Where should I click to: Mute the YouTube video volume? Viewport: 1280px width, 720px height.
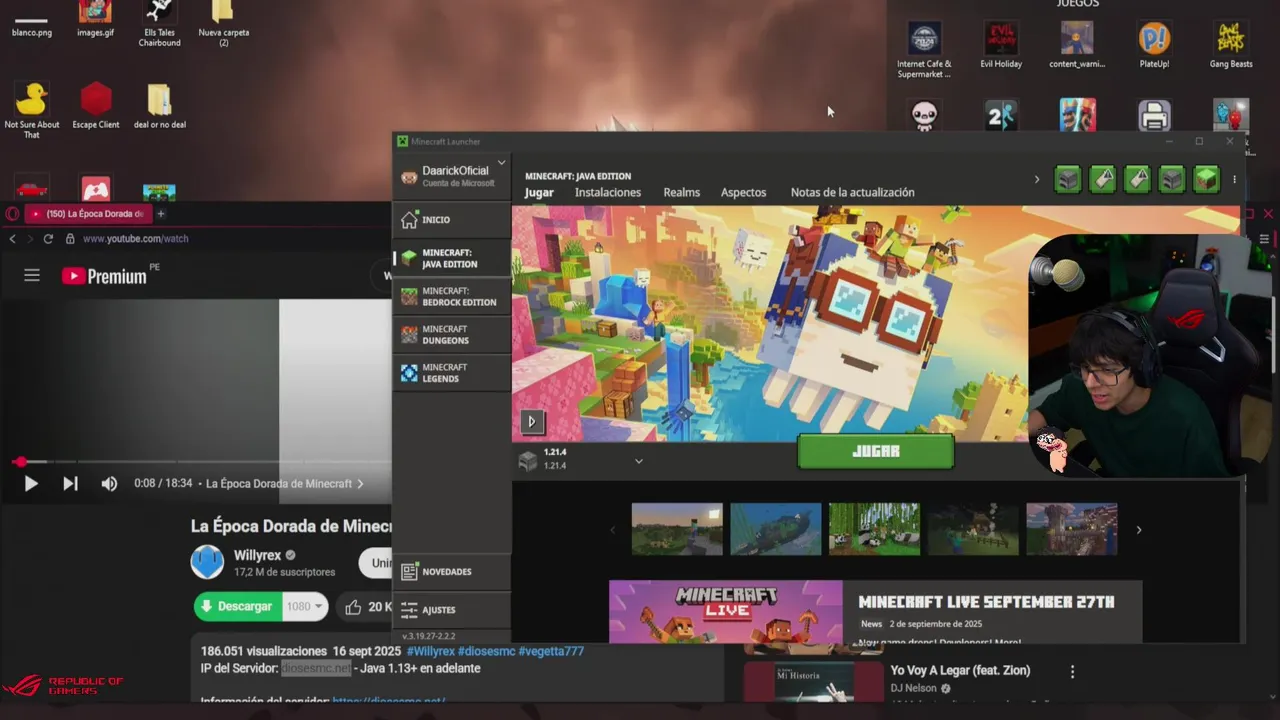(109, 484)
